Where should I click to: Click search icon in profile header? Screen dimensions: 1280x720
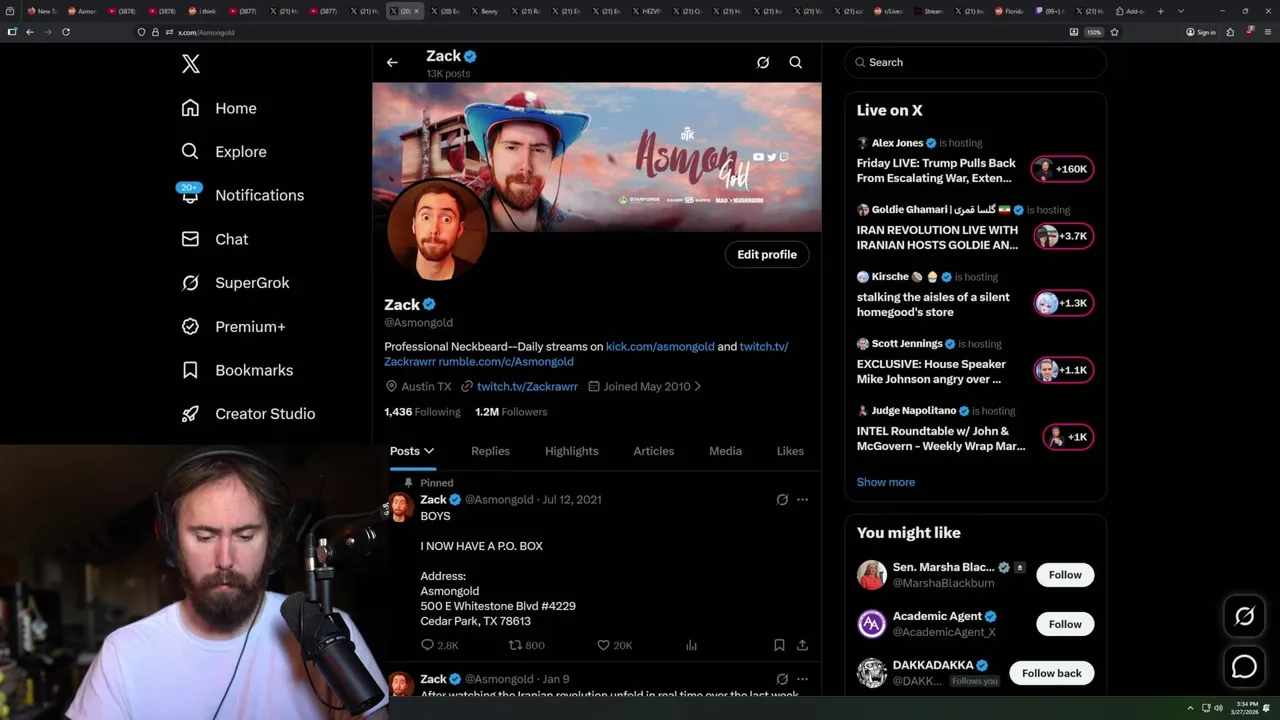796,62
